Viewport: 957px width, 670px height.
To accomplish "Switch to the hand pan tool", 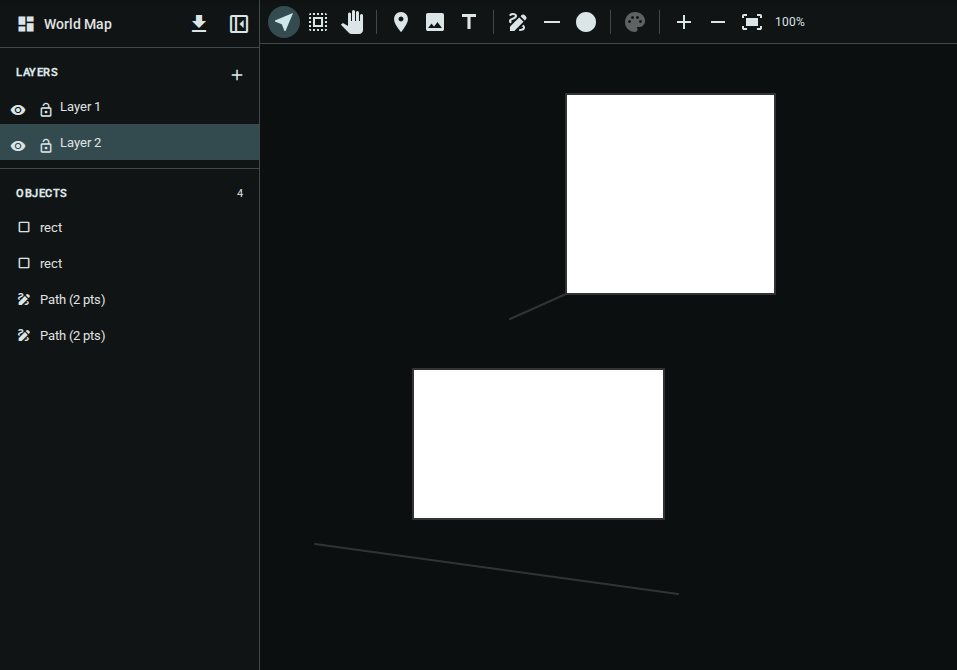I will coord(352,21).
